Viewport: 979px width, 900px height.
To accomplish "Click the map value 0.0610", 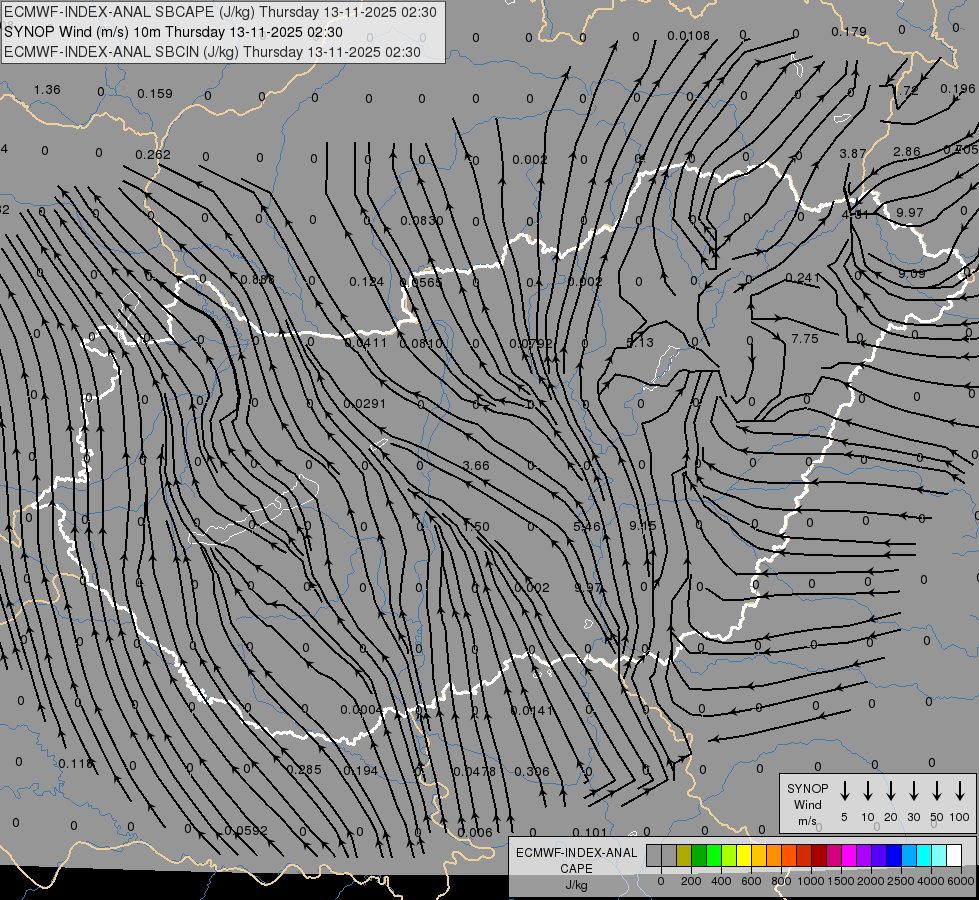I will click(x=421, y=344).
